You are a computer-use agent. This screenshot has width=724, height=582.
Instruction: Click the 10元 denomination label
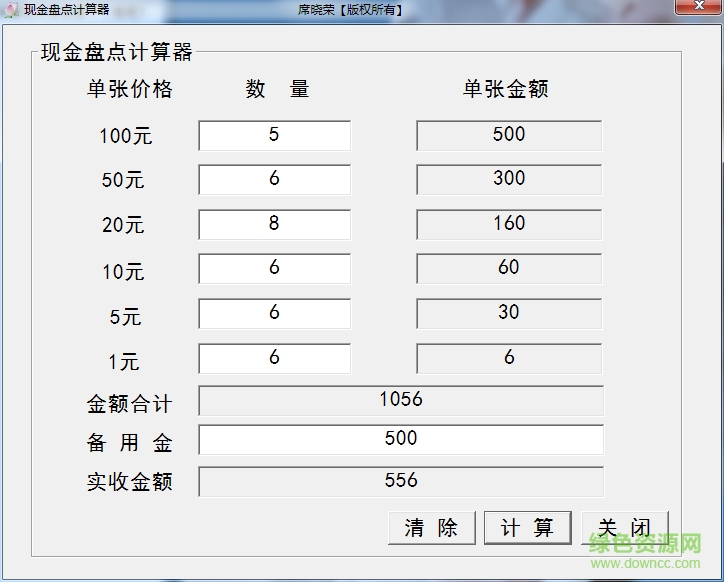pos(123,272)
